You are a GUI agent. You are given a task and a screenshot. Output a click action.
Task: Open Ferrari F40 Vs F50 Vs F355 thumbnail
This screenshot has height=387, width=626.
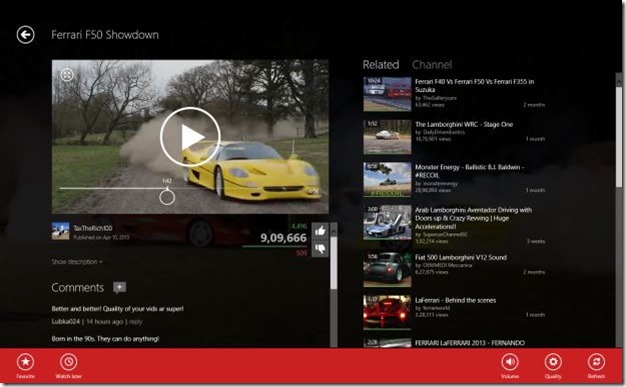(x=387, y=94)
